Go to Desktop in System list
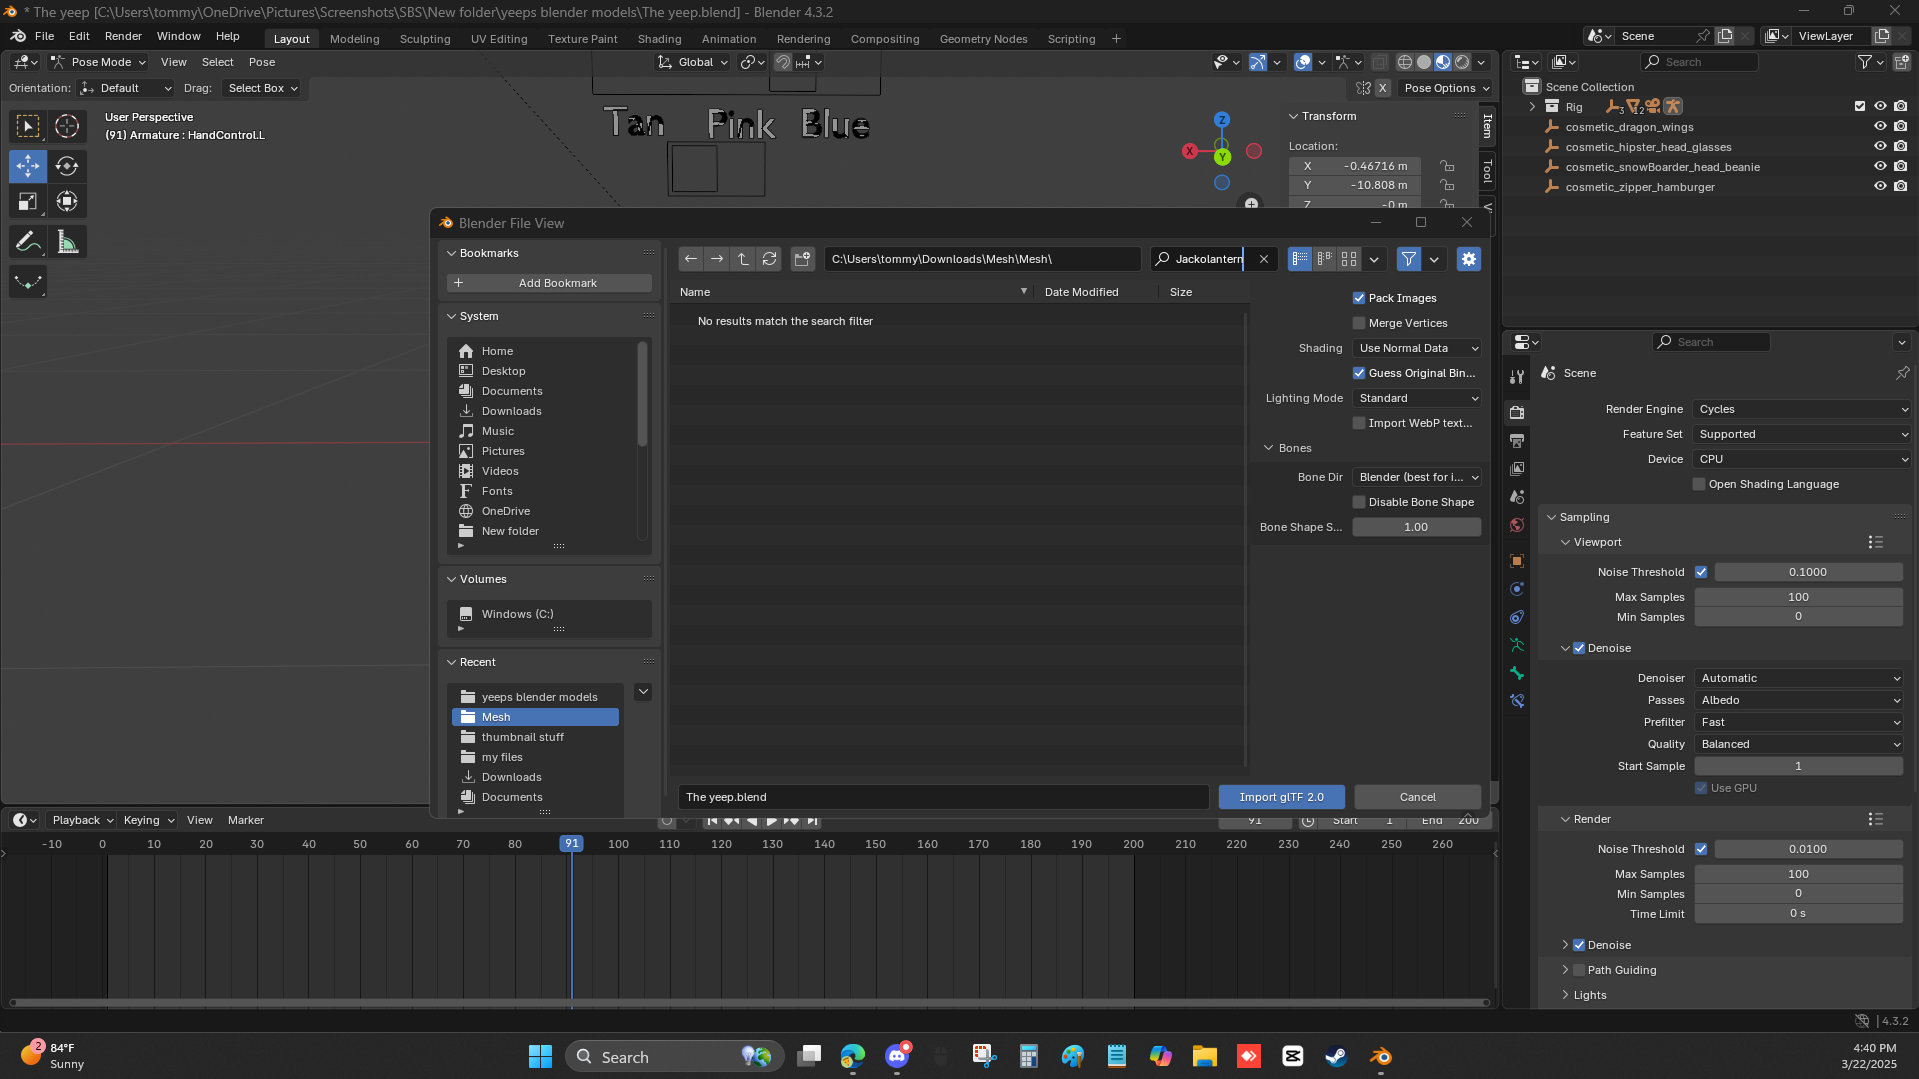This screenshot has width=1919, height=1079. tap(503, 371)
